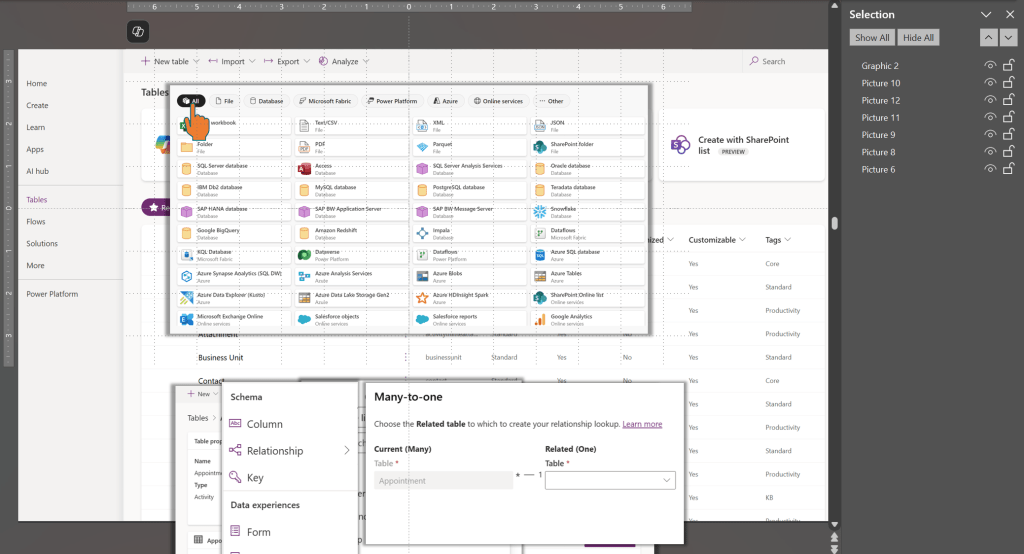Click the lock icon for Picture 10

[x=1009, y=83]
